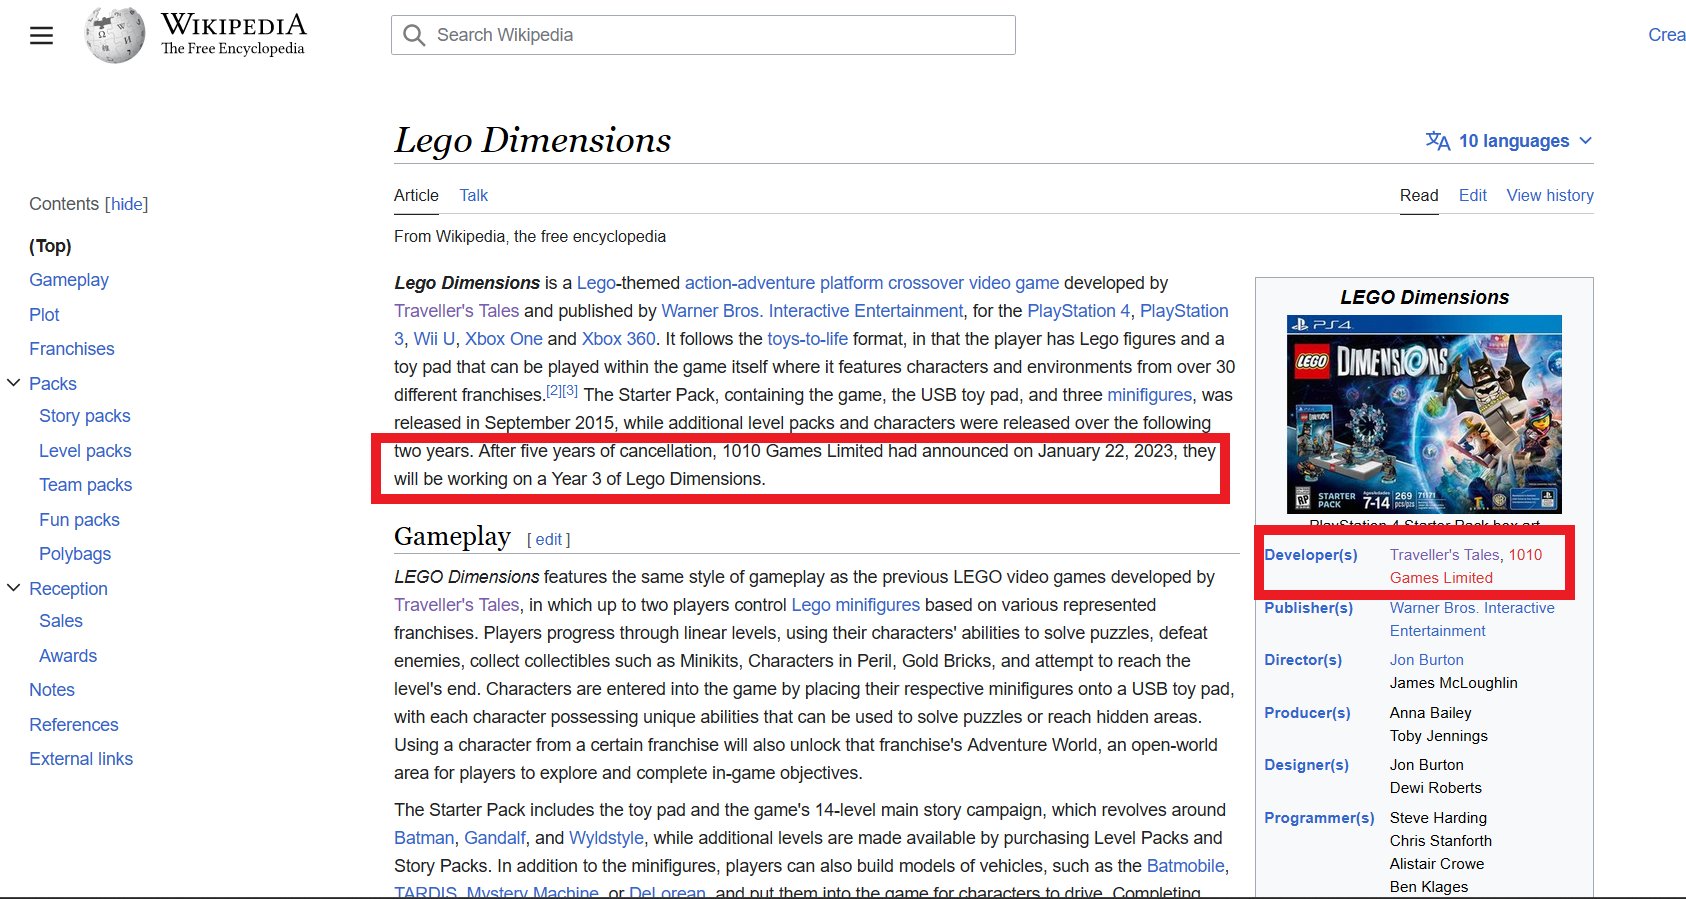Select the Edit tab
The image size is (1686, 899).
pyautogui.click(x=1473, y=195)
